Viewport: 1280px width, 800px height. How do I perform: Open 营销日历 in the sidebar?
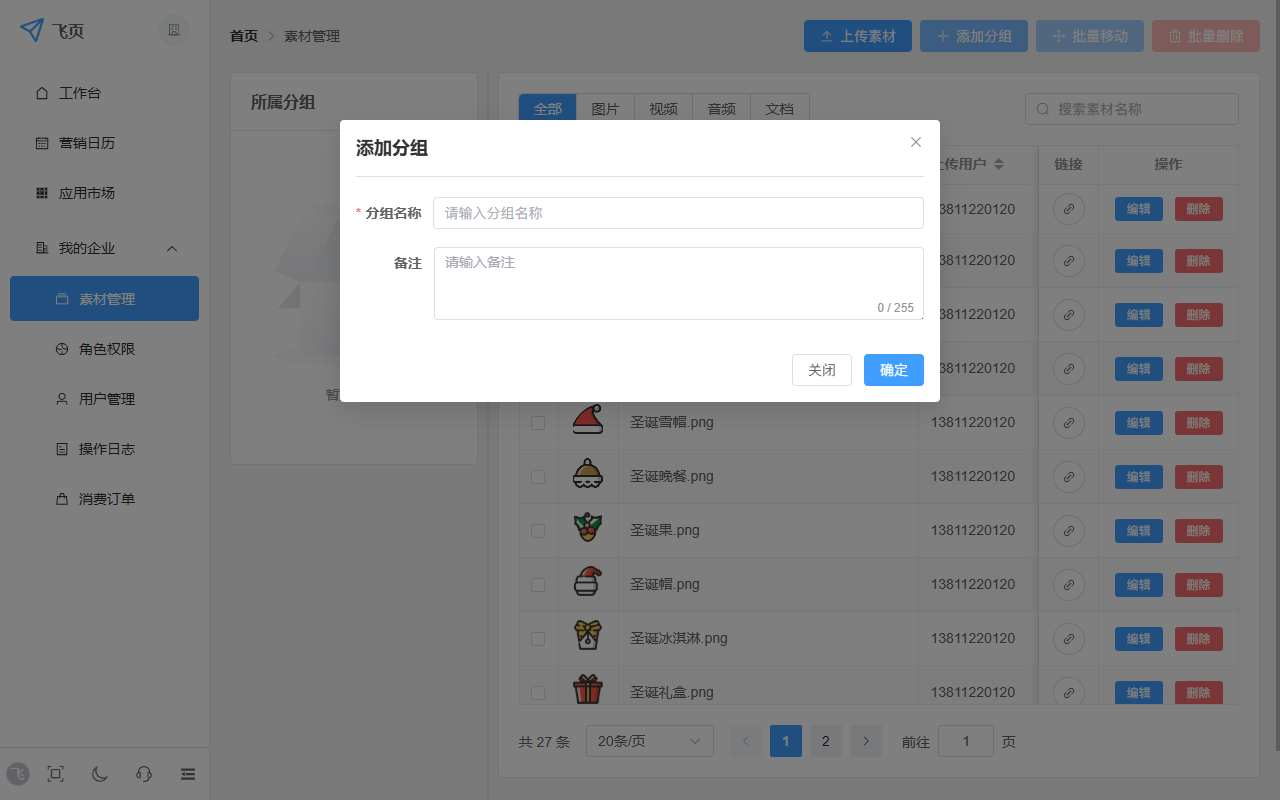(x=84, y=143)
